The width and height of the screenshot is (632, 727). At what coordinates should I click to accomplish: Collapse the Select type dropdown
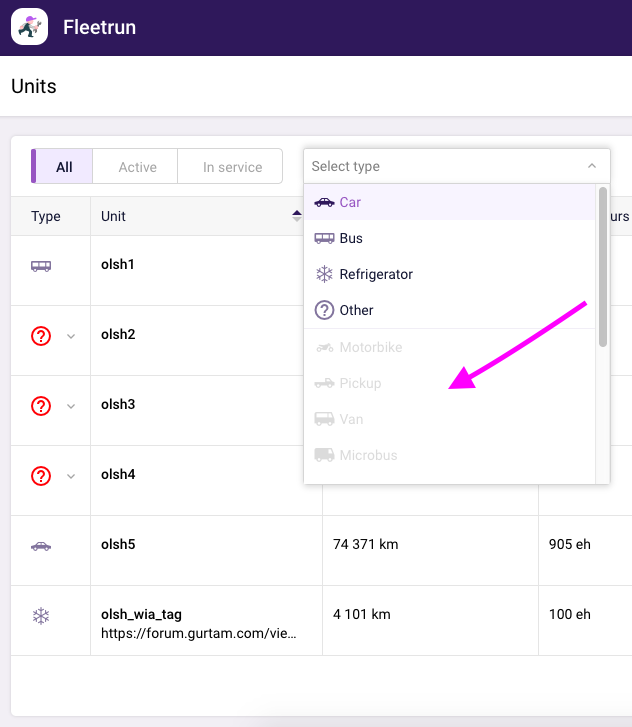(x=591, y=166)
